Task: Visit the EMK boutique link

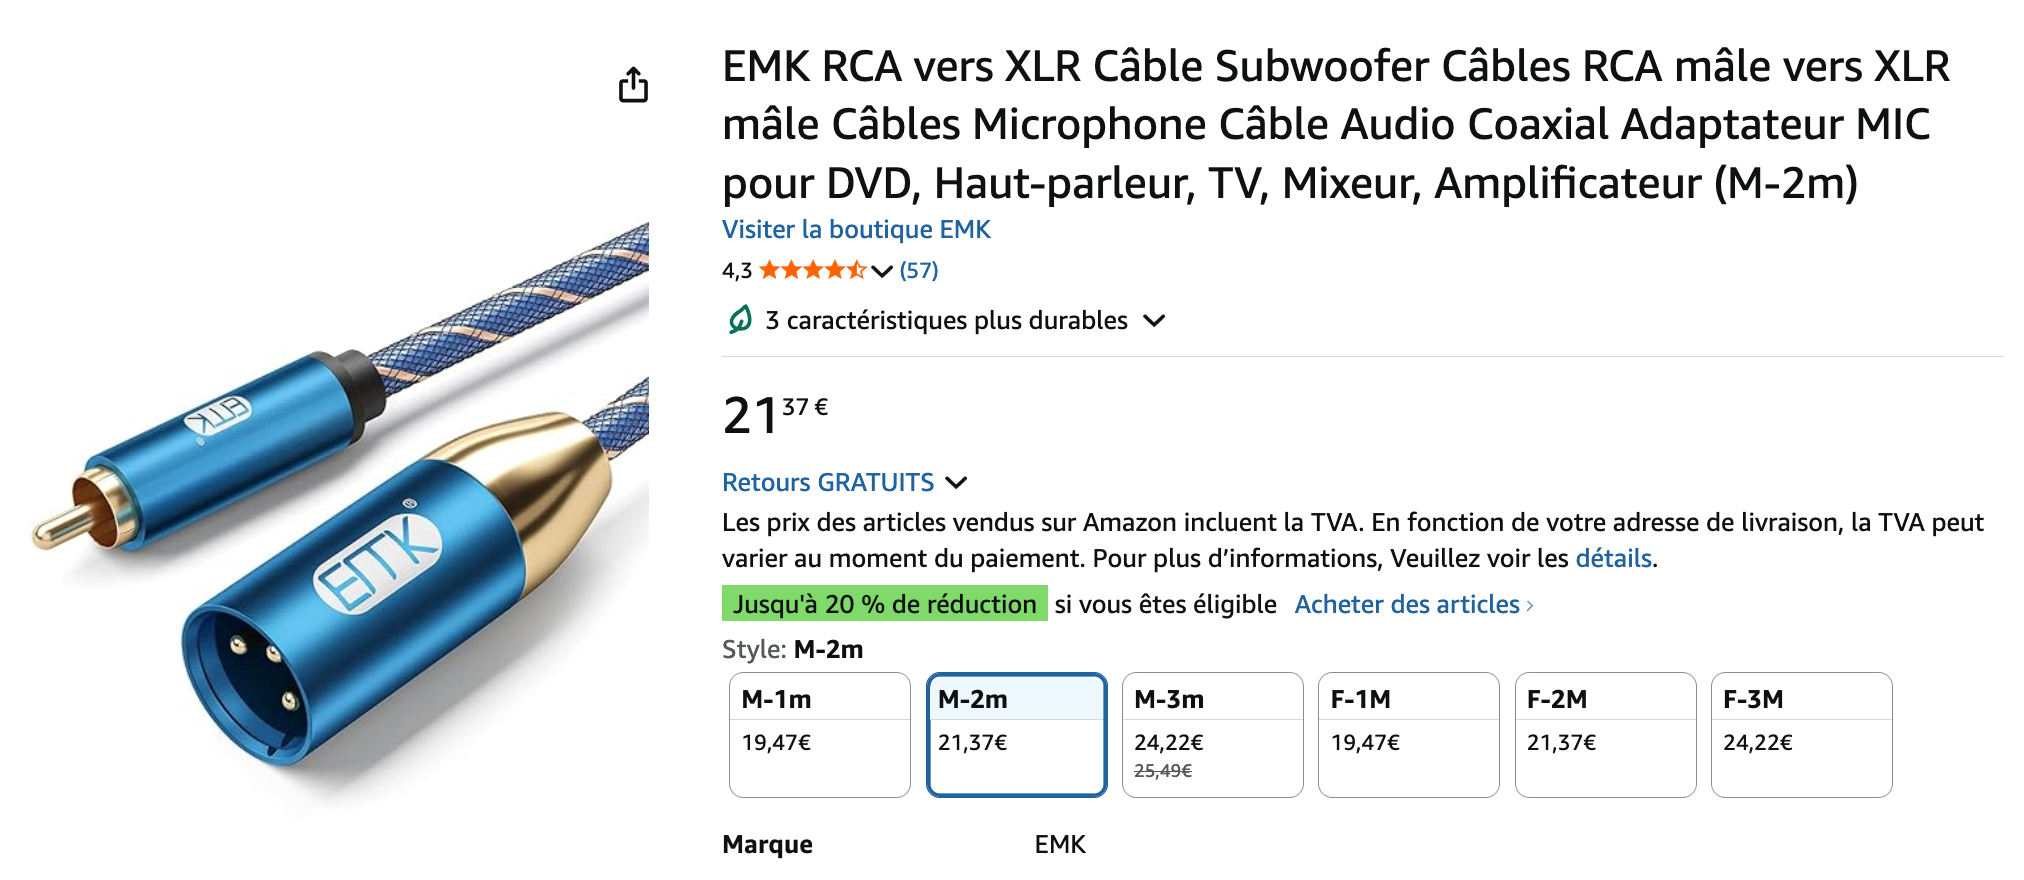Action: pyautogui.click(x=856, y=230)
